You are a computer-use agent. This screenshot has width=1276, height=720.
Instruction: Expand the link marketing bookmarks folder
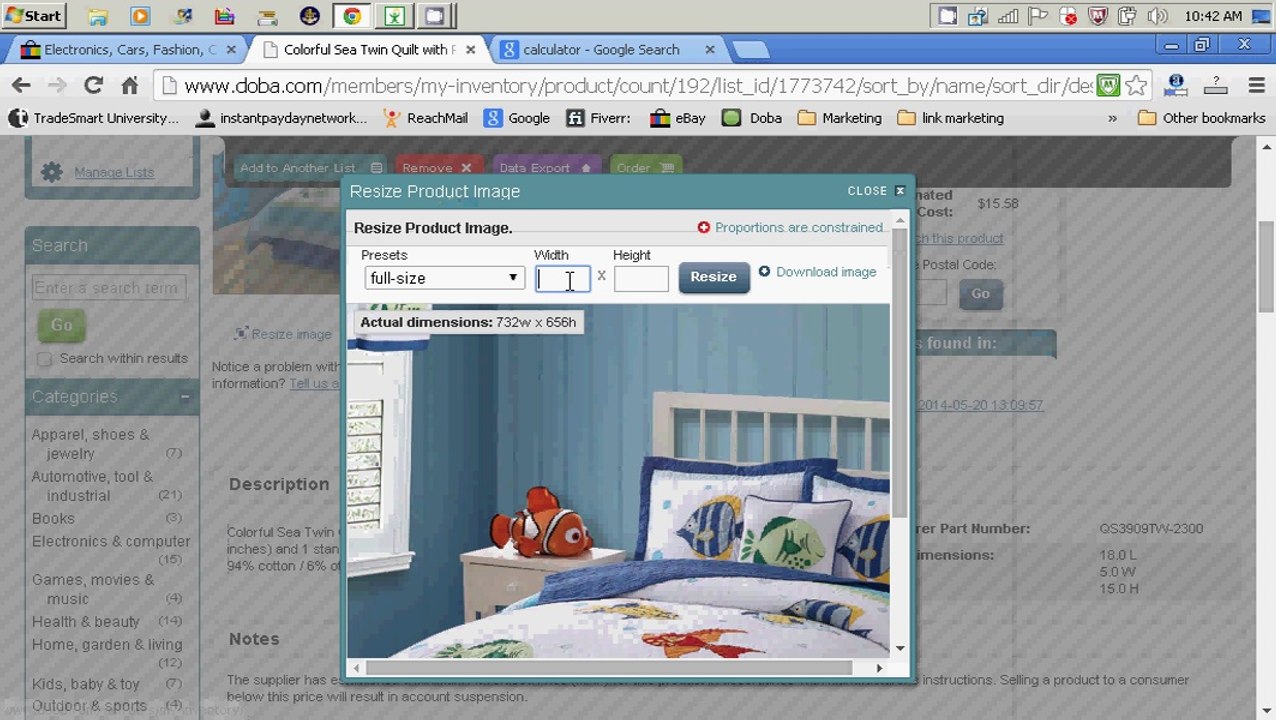click(x=951, y=118)
